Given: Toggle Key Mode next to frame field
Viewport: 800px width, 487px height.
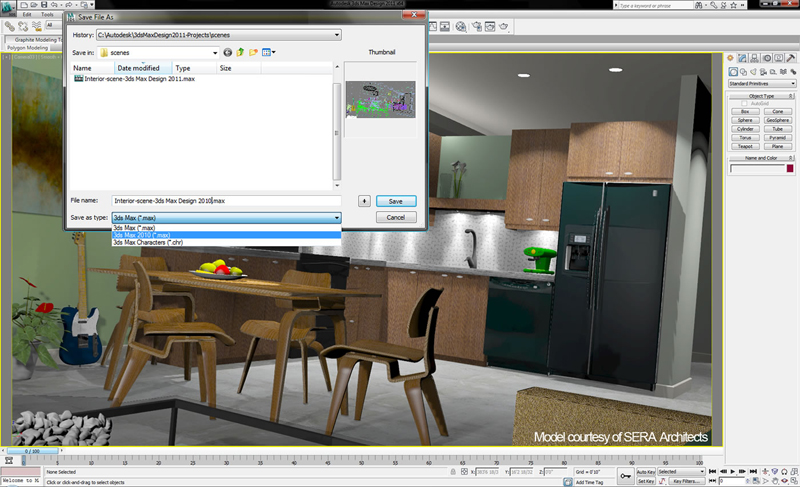Looking at the screenshot, I should click(713, 481).
